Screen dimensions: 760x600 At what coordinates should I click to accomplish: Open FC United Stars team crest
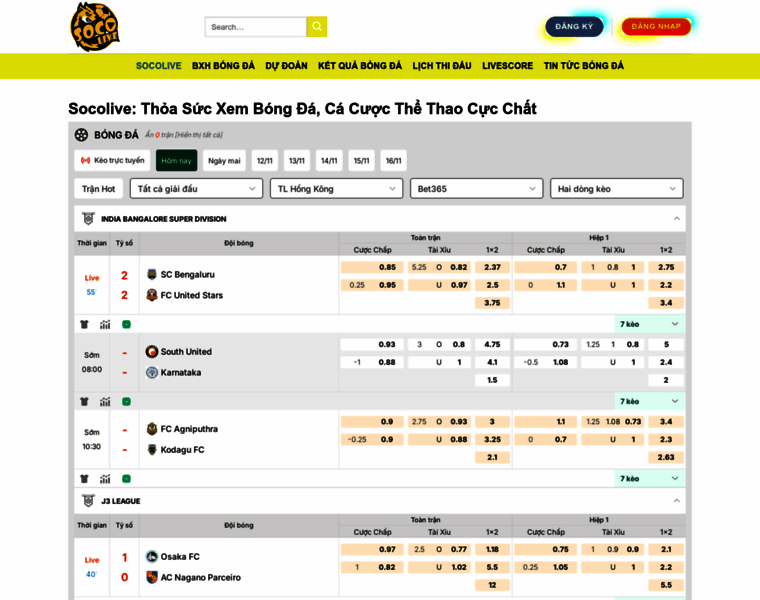click(x=152, y=295)
